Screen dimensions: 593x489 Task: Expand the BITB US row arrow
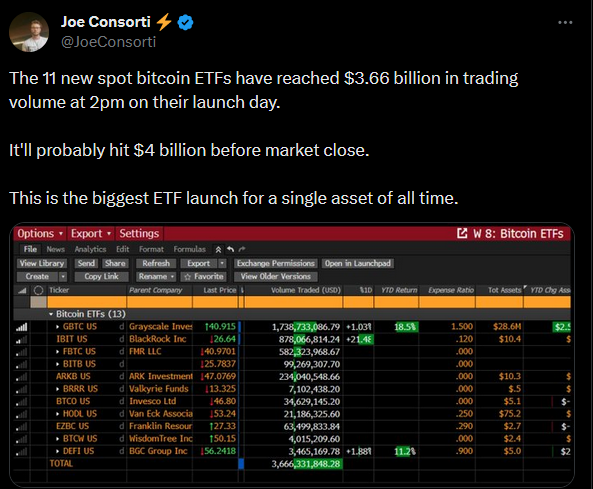(57, 364)
